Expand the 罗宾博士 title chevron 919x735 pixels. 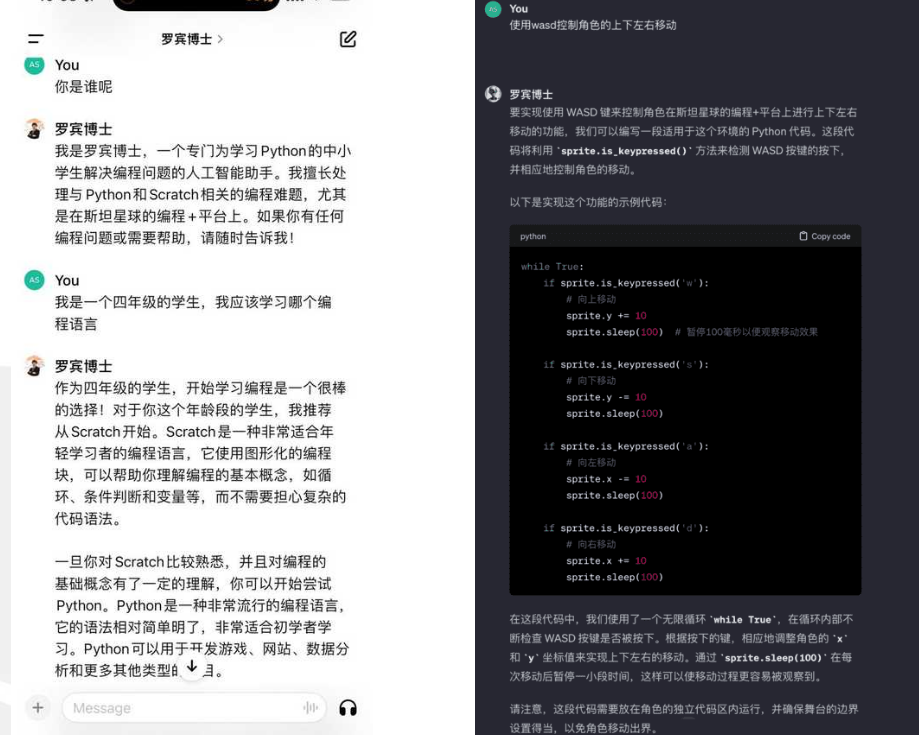pos(220,40)
